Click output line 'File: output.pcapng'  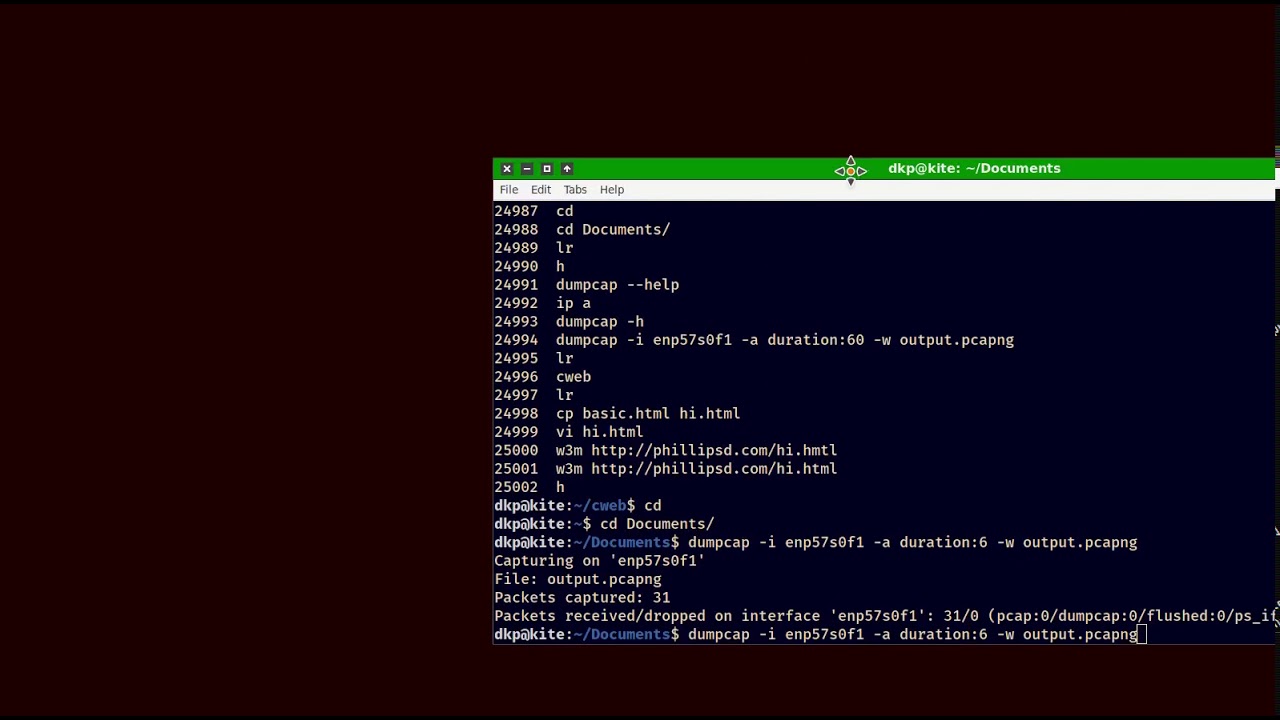pos(578,579)
